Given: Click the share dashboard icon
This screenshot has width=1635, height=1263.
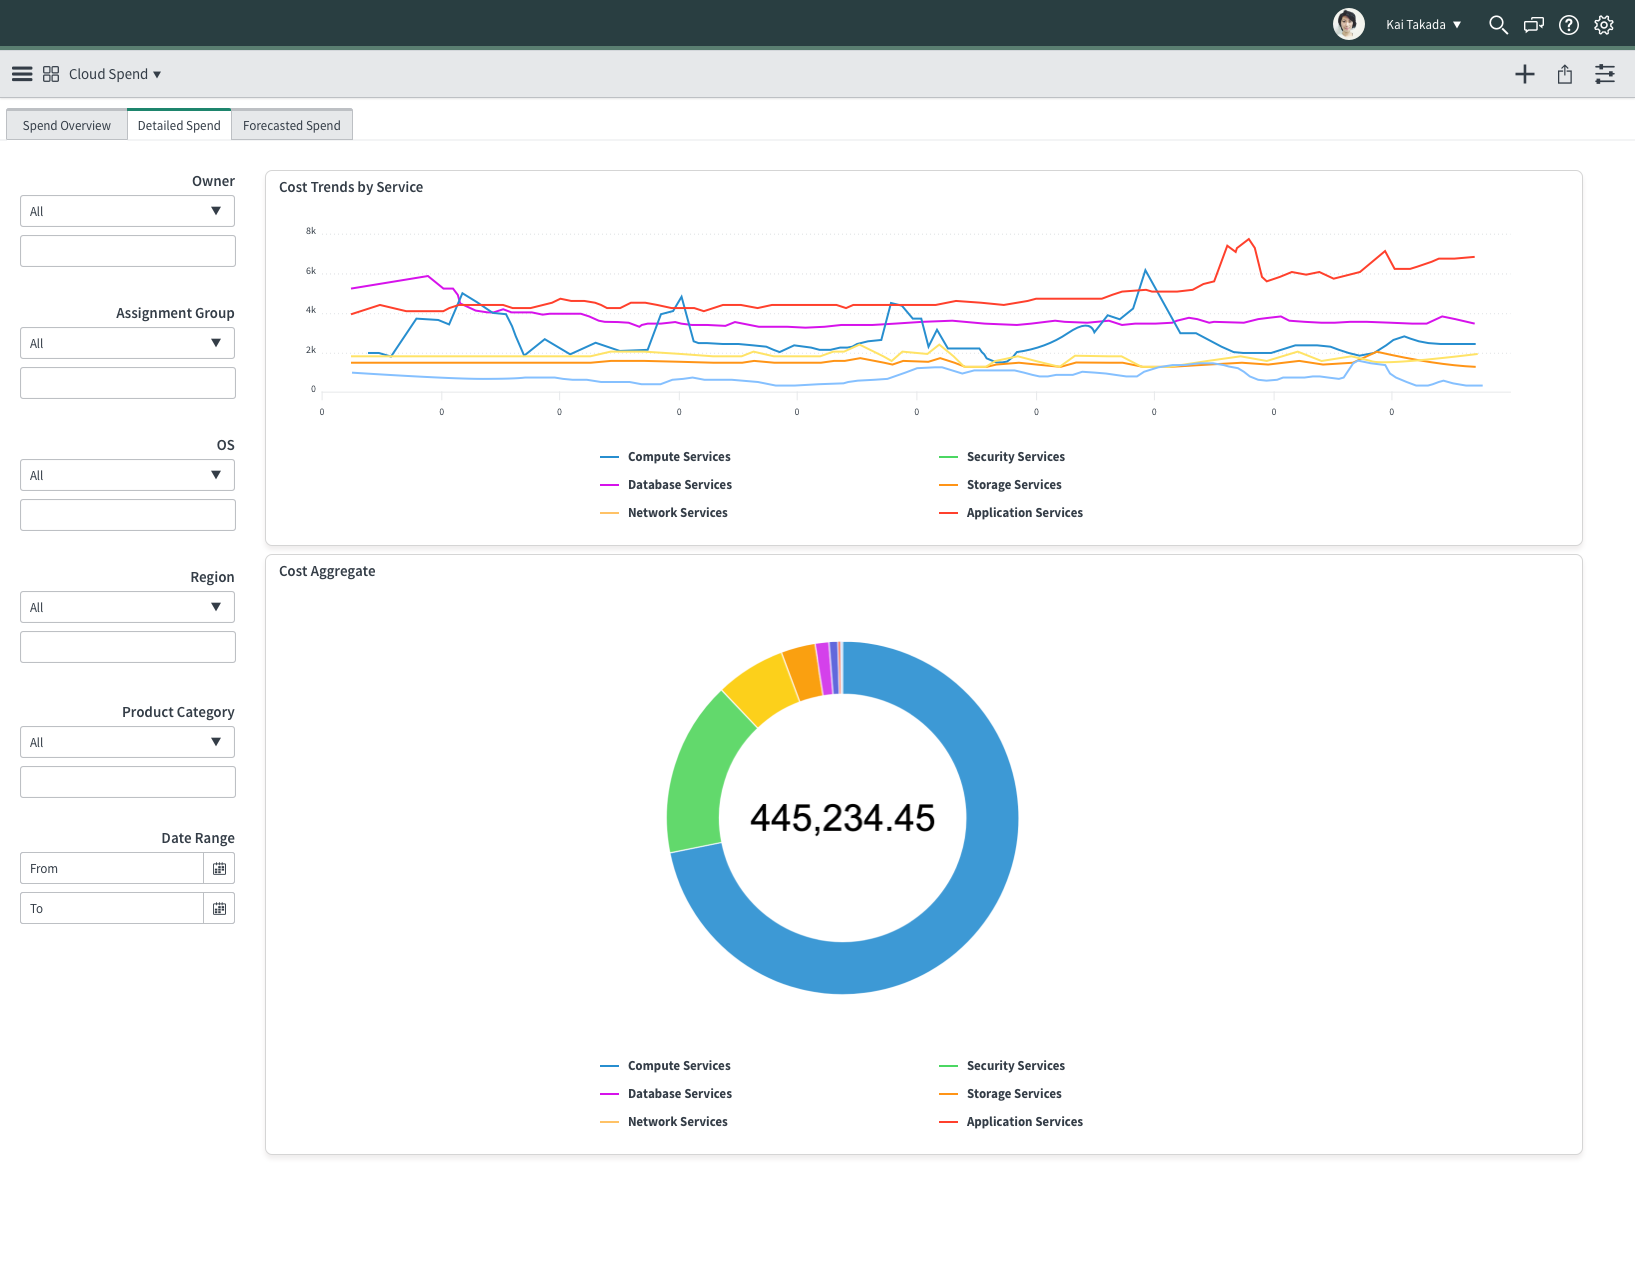Looking at the screenshot, I should coord(1565,74).
